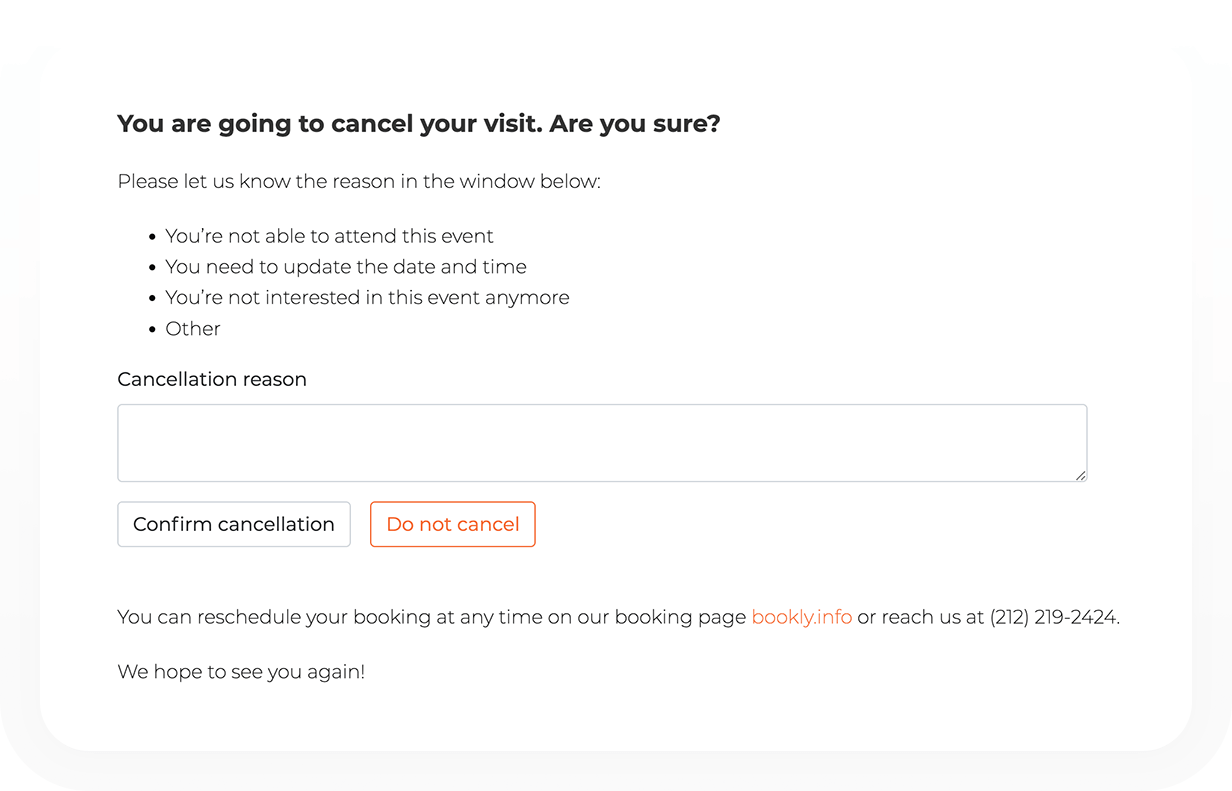Click the Please let us know the reason line

(x=359, y=182)
